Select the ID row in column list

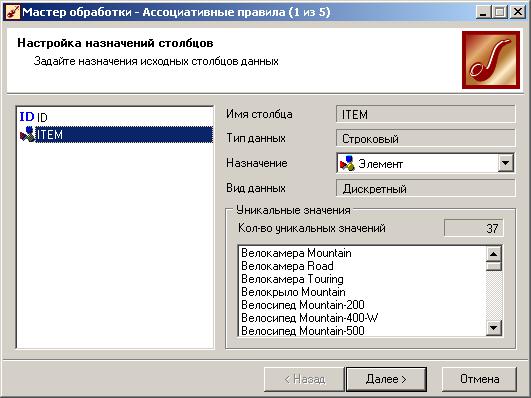pos(115,117)
